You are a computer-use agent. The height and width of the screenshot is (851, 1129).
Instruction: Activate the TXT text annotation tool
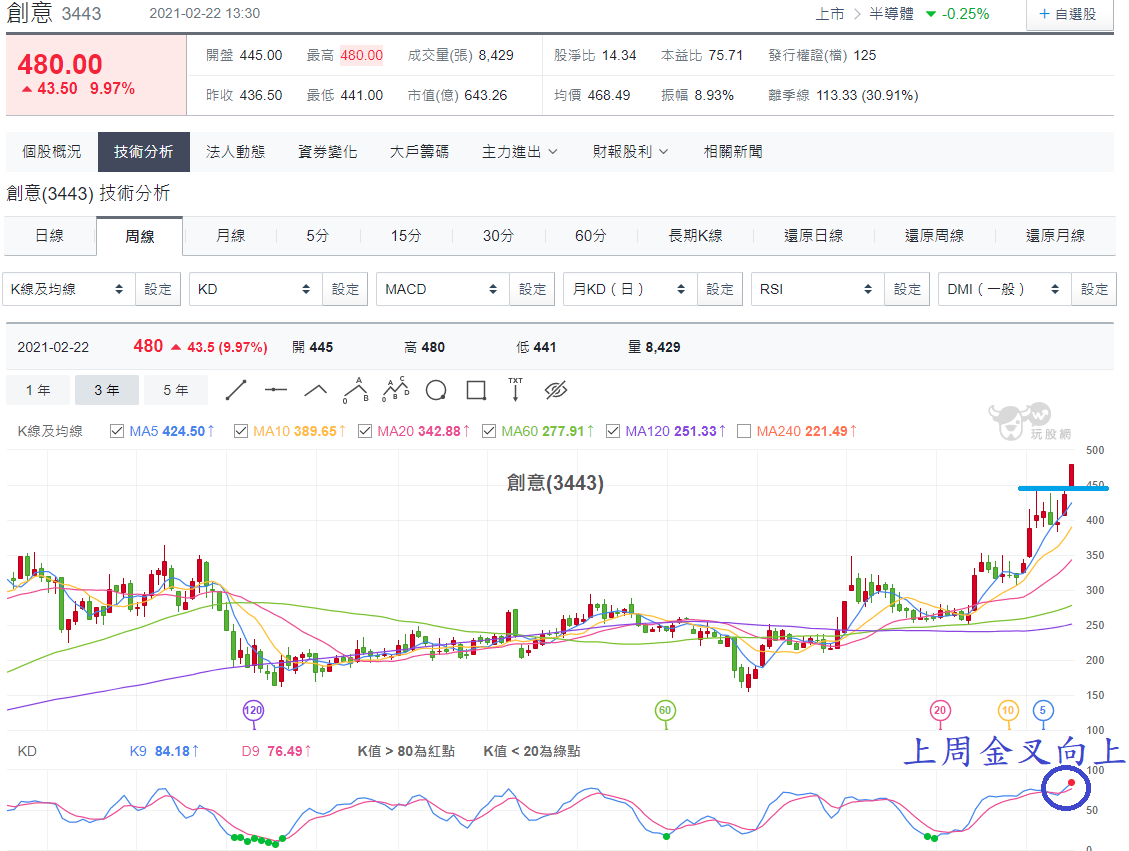click(516, 390)
